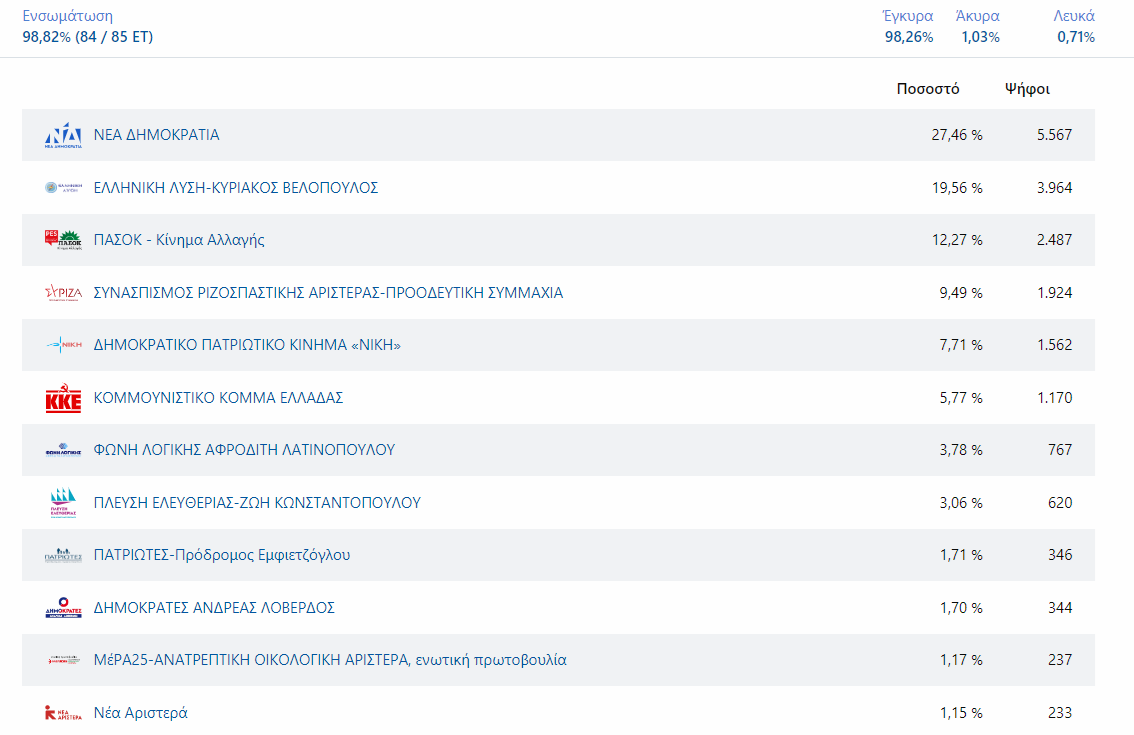The width and height of the screenshot is (1134, 735).
Task: Click the 1,15 % percentage cell
Action: point(961,713)
